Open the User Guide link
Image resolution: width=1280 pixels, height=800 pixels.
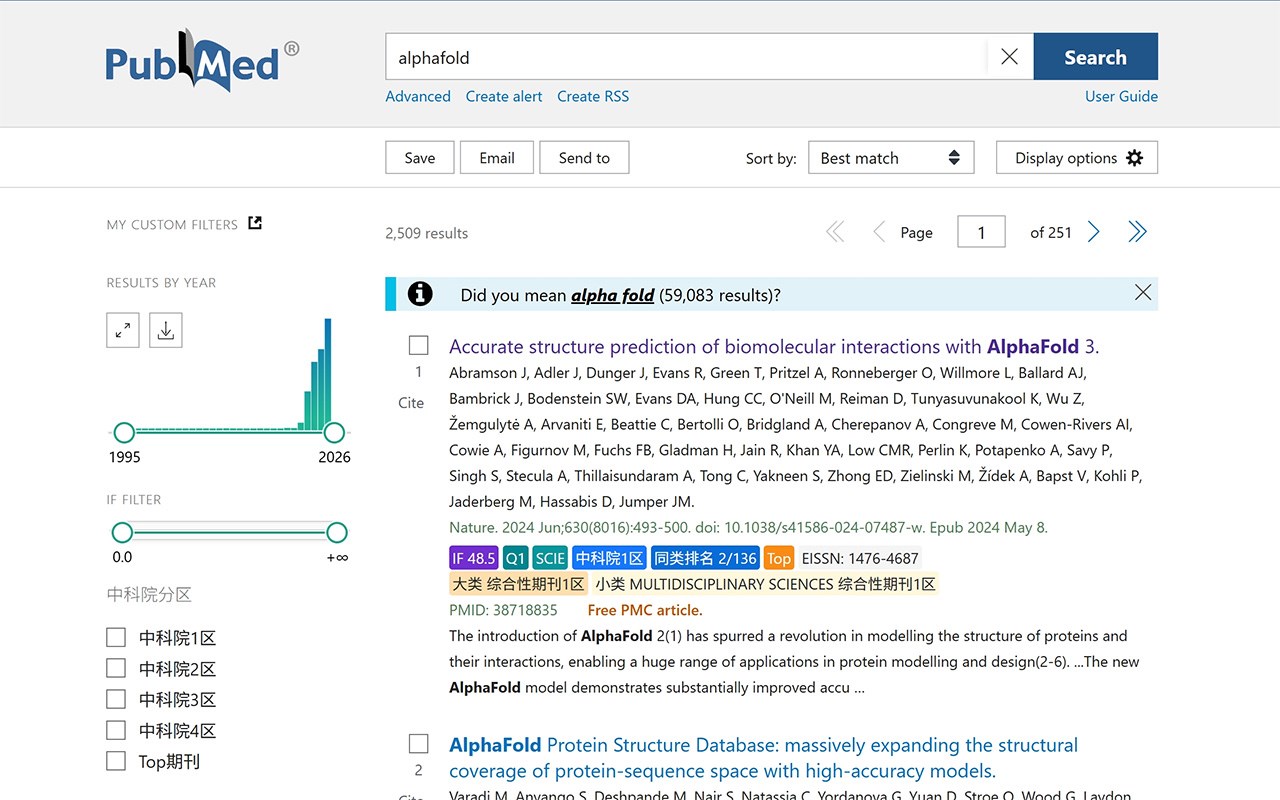point(1121,96)
